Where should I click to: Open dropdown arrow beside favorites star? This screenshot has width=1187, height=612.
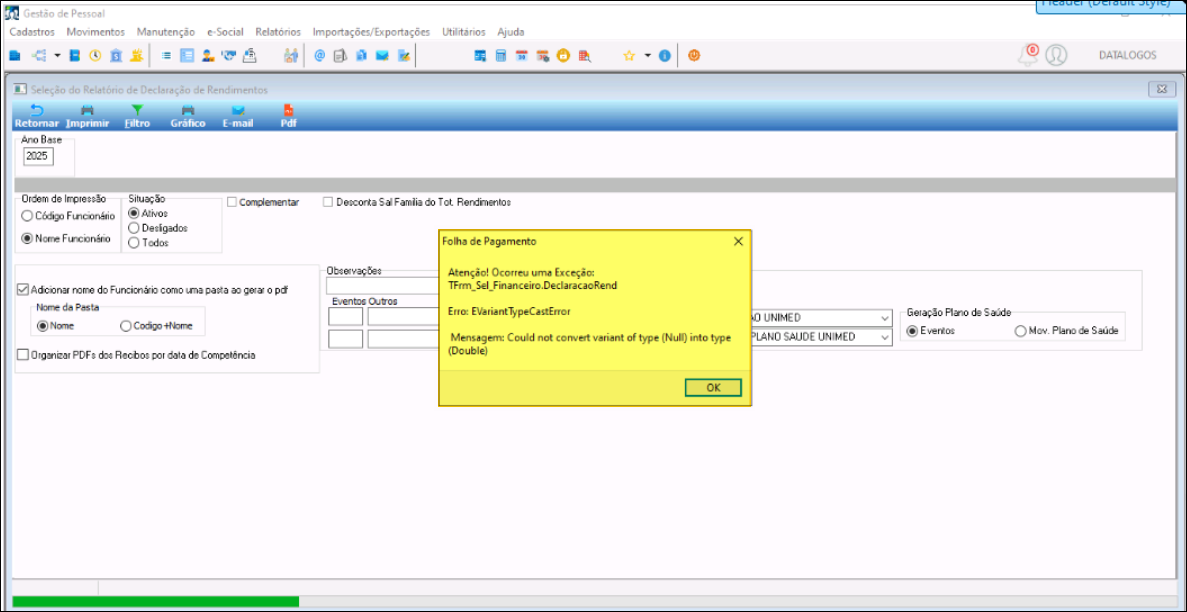647,56
